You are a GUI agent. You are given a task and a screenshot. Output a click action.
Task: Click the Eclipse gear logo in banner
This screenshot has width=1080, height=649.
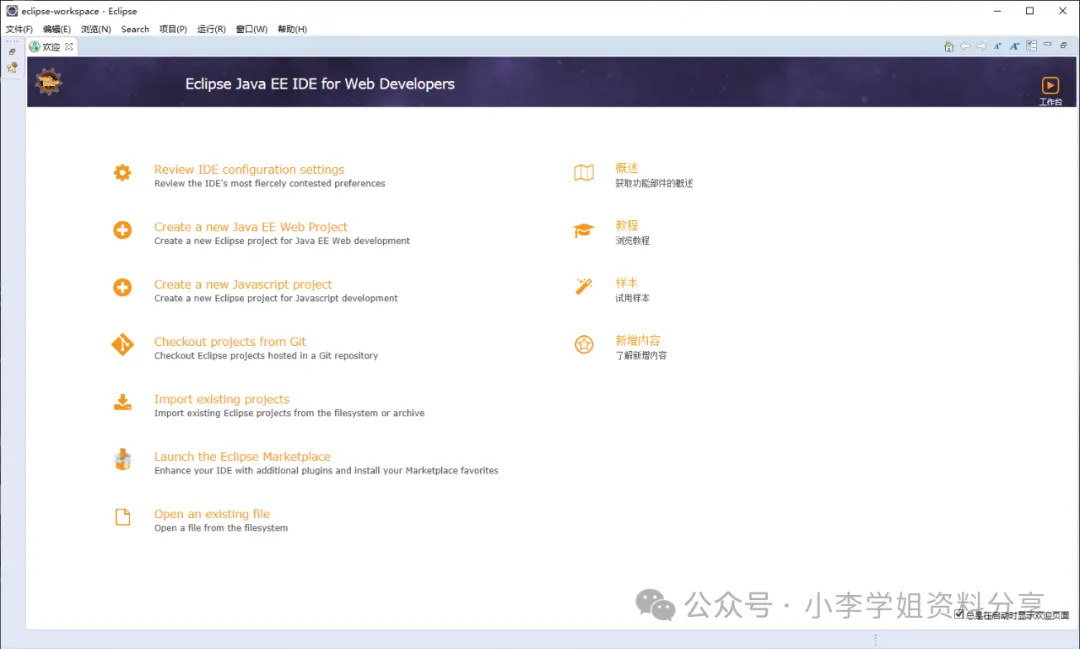(x=48, y=81)
